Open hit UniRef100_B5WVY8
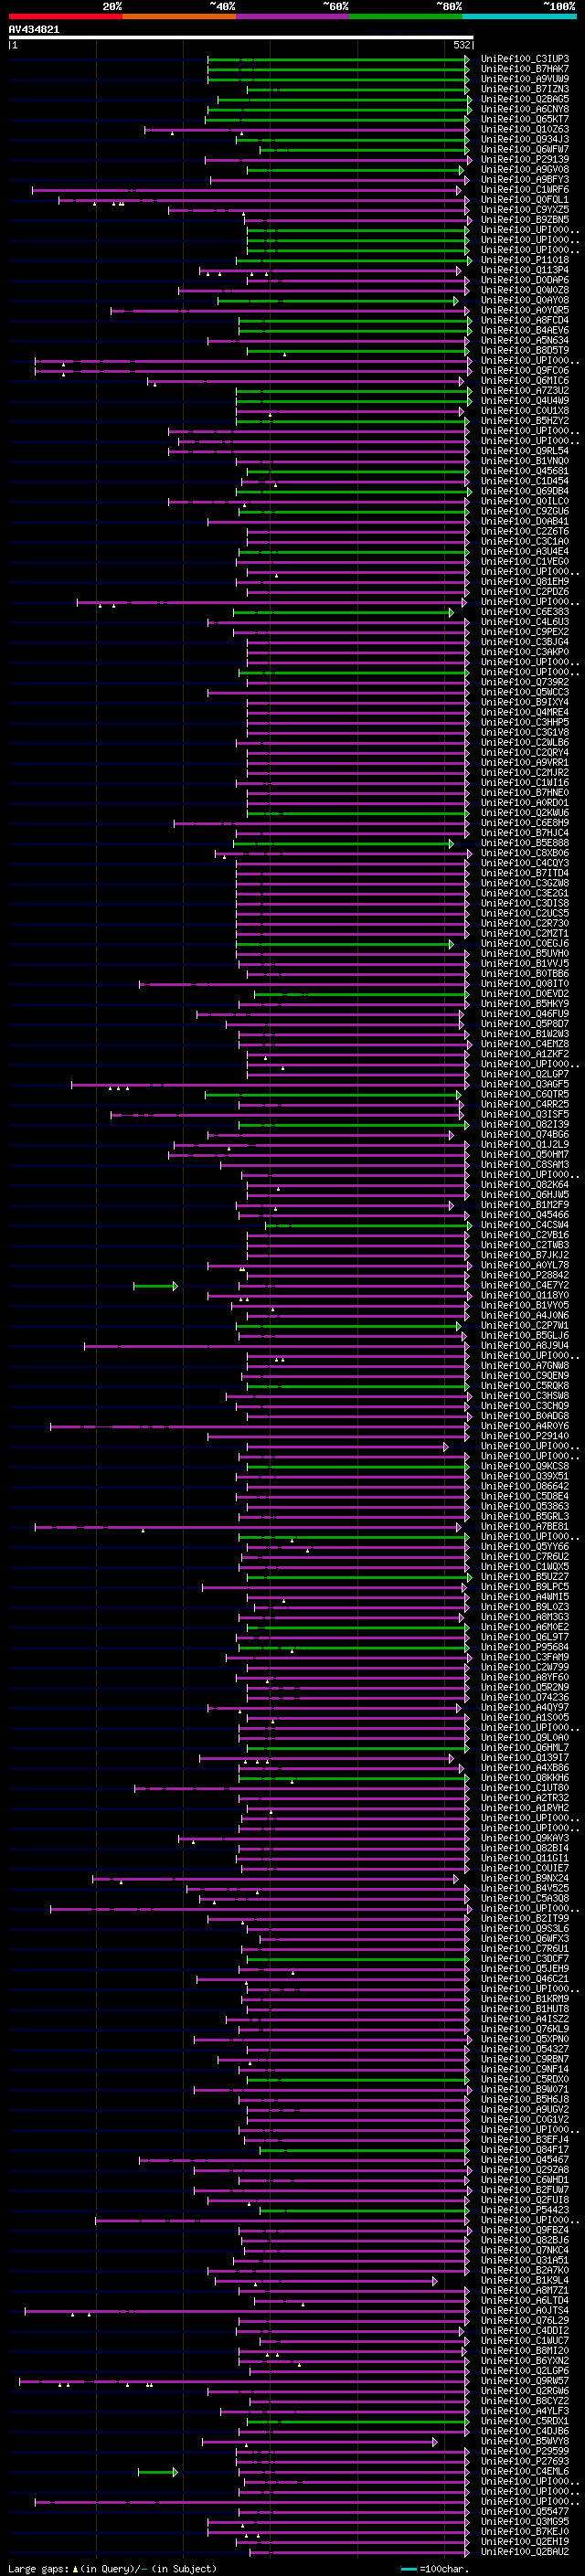Image resolution: width=585 pixels, height=2576 pixels. click(x=524, y=2442)
